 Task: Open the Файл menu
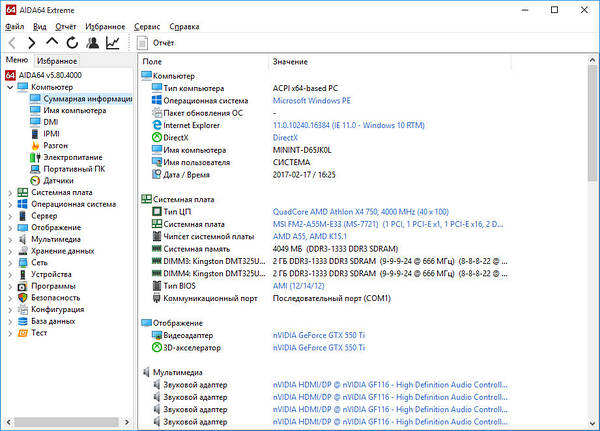click(15, 26)
